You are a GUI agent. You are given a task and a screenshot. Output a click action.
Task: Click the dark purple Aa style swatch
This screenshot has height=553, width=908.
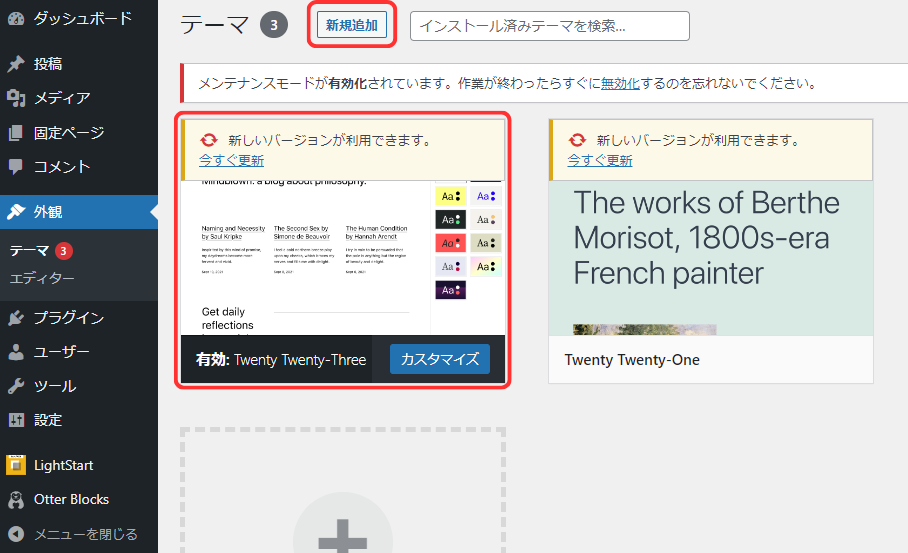coord(451,290)
